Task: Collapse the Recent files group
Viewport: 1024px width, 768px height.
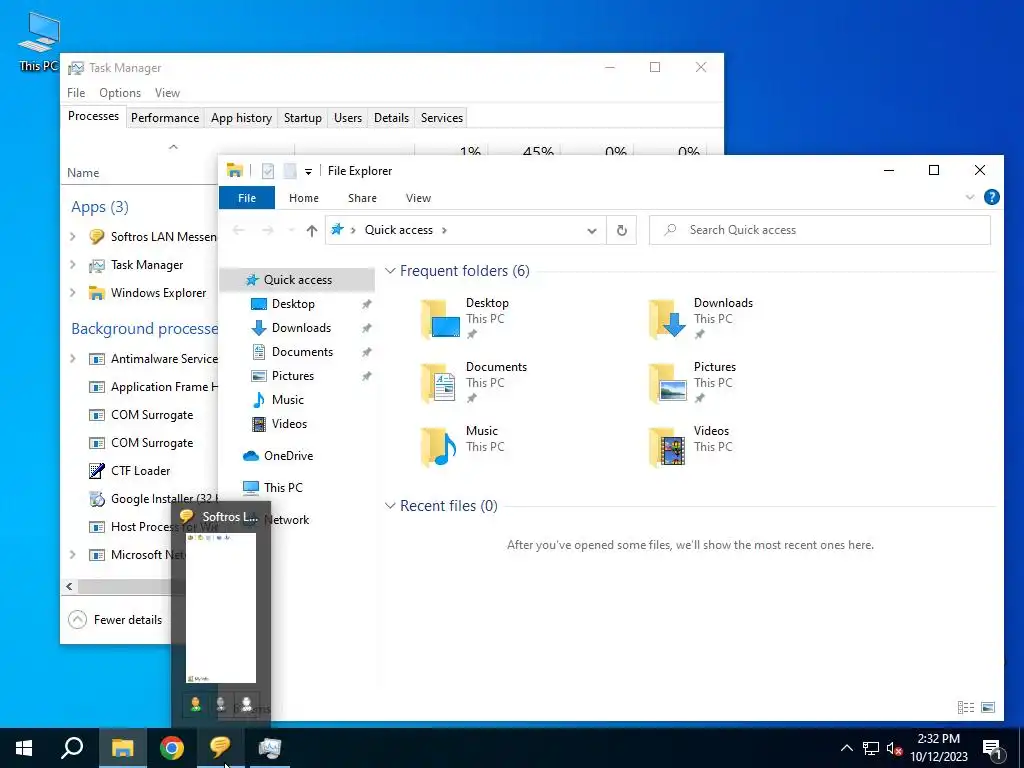Action: pyautogui.click(x=390, y=505)
